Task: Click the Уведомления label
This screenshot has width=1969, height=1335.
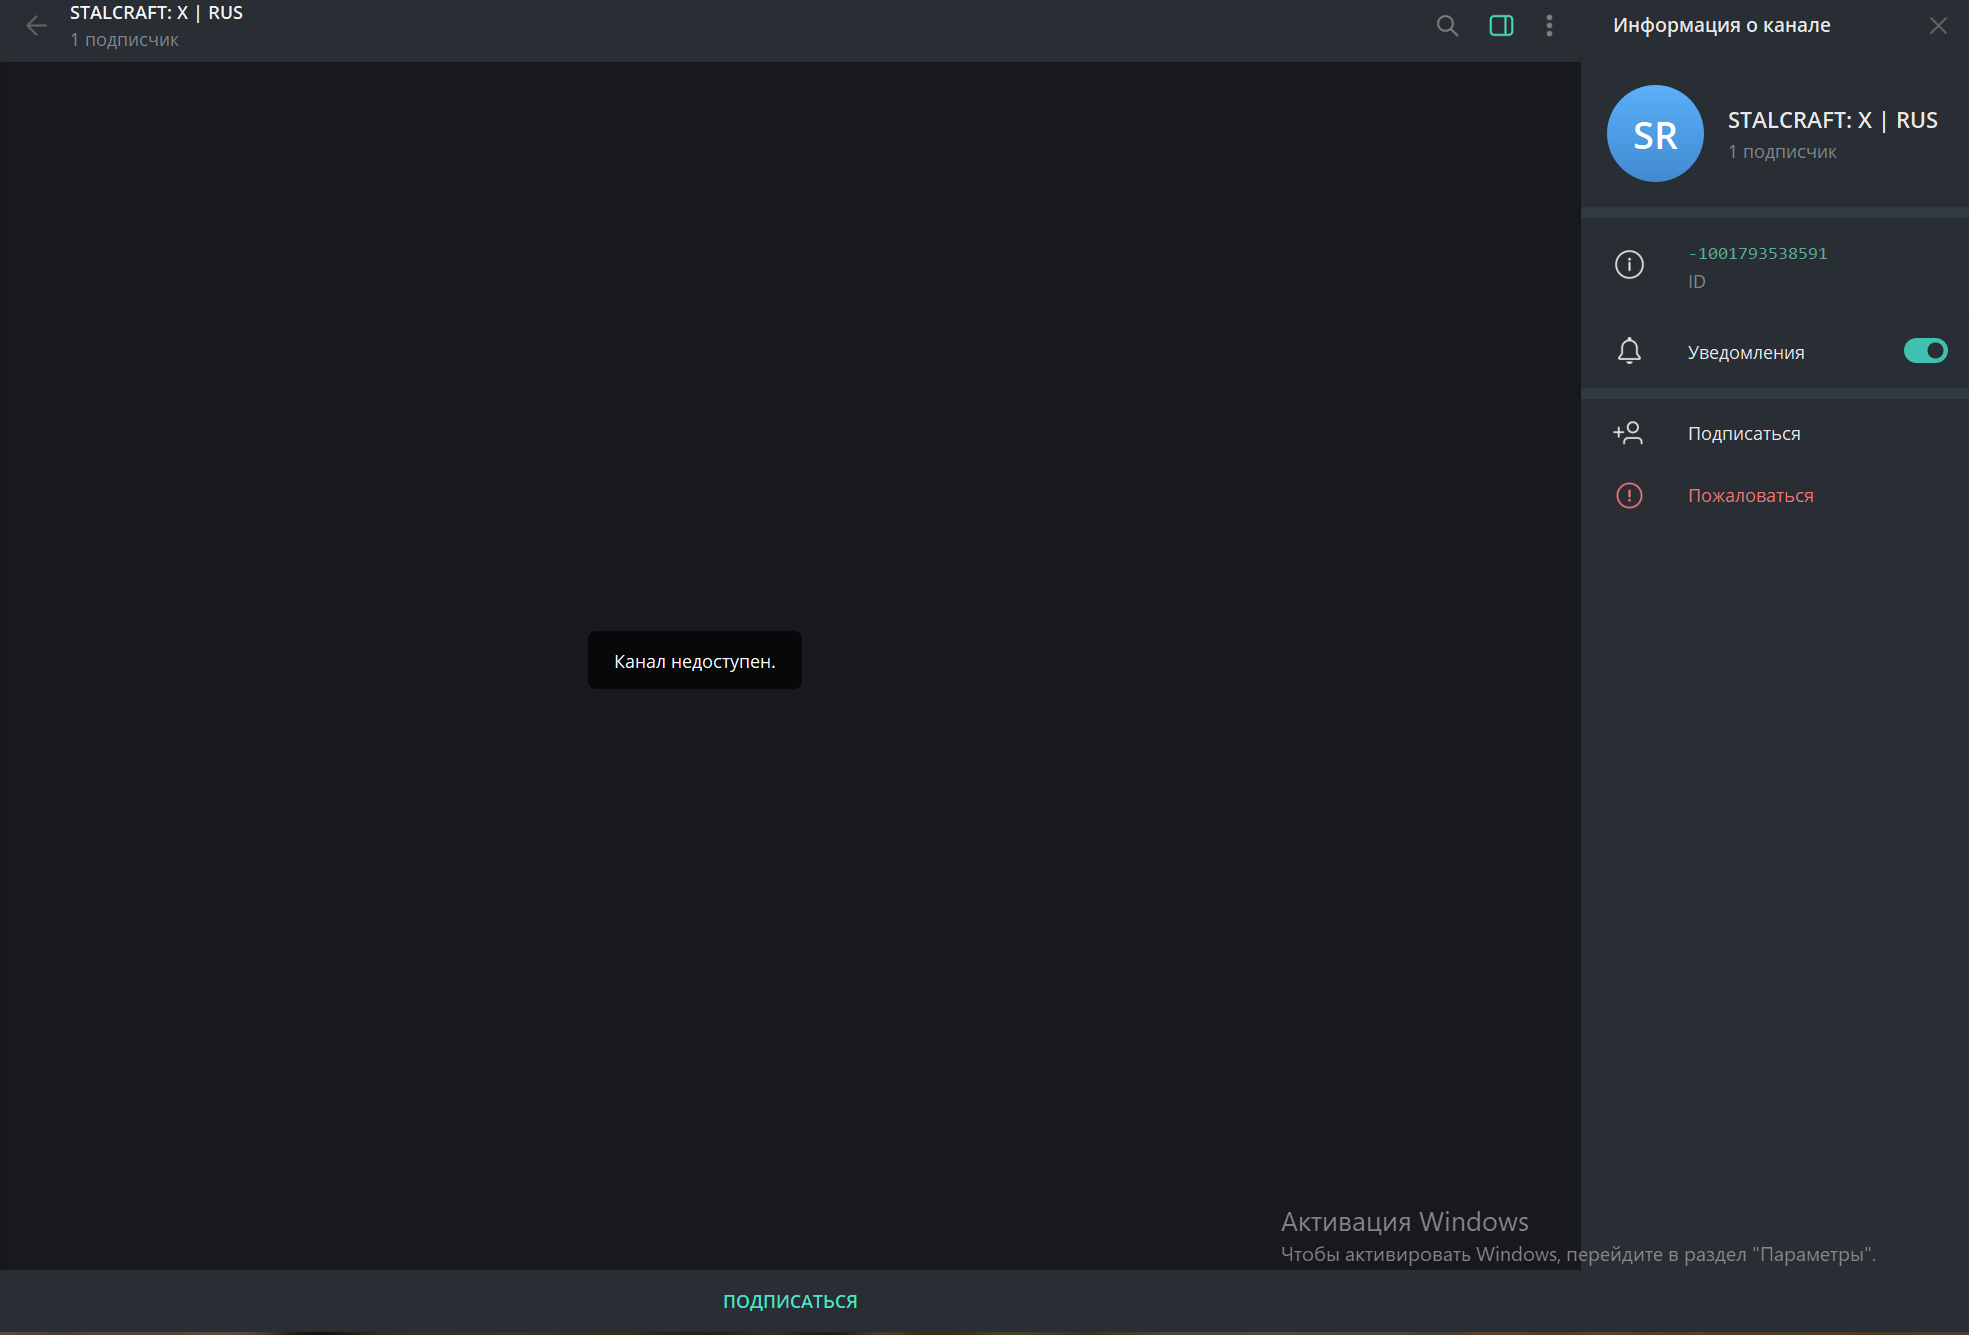Action: pos(1746,353)
